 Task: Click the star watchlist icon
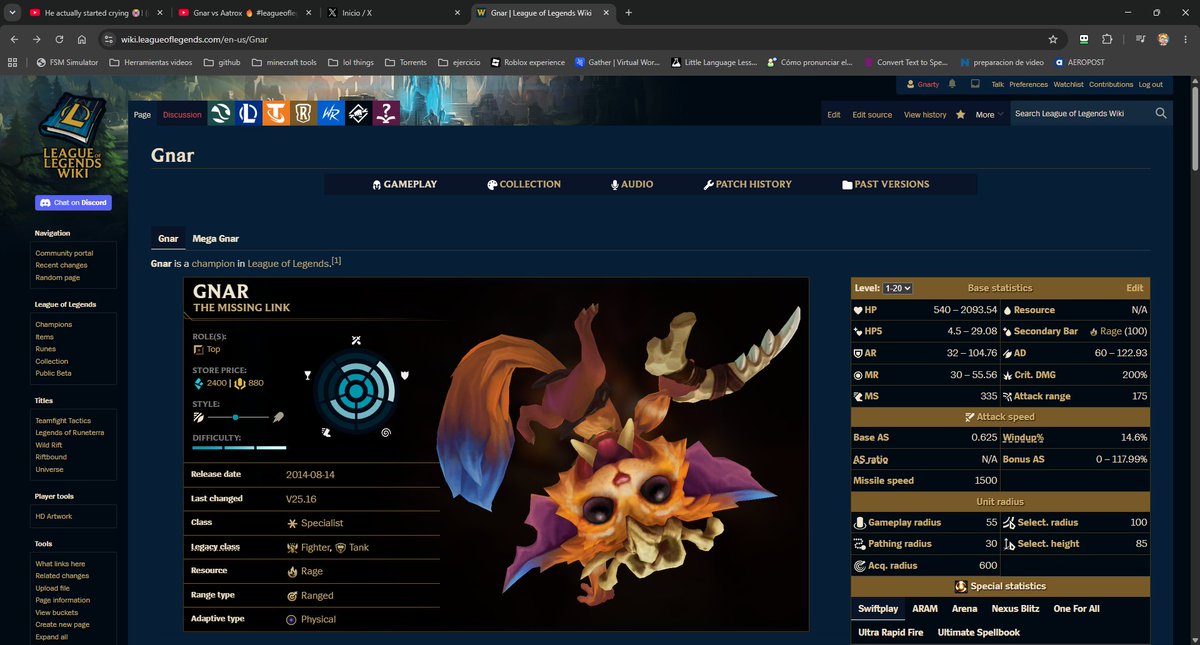click(960, 114)
